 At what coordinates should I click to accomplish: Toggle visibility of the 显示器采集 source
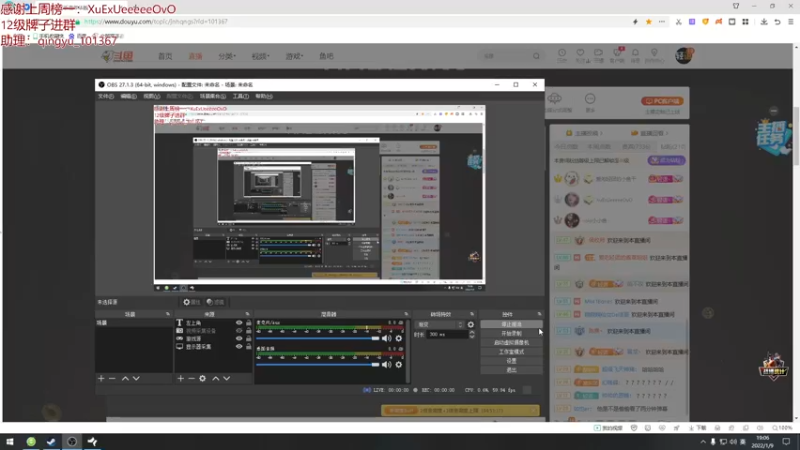pos(239,346)
